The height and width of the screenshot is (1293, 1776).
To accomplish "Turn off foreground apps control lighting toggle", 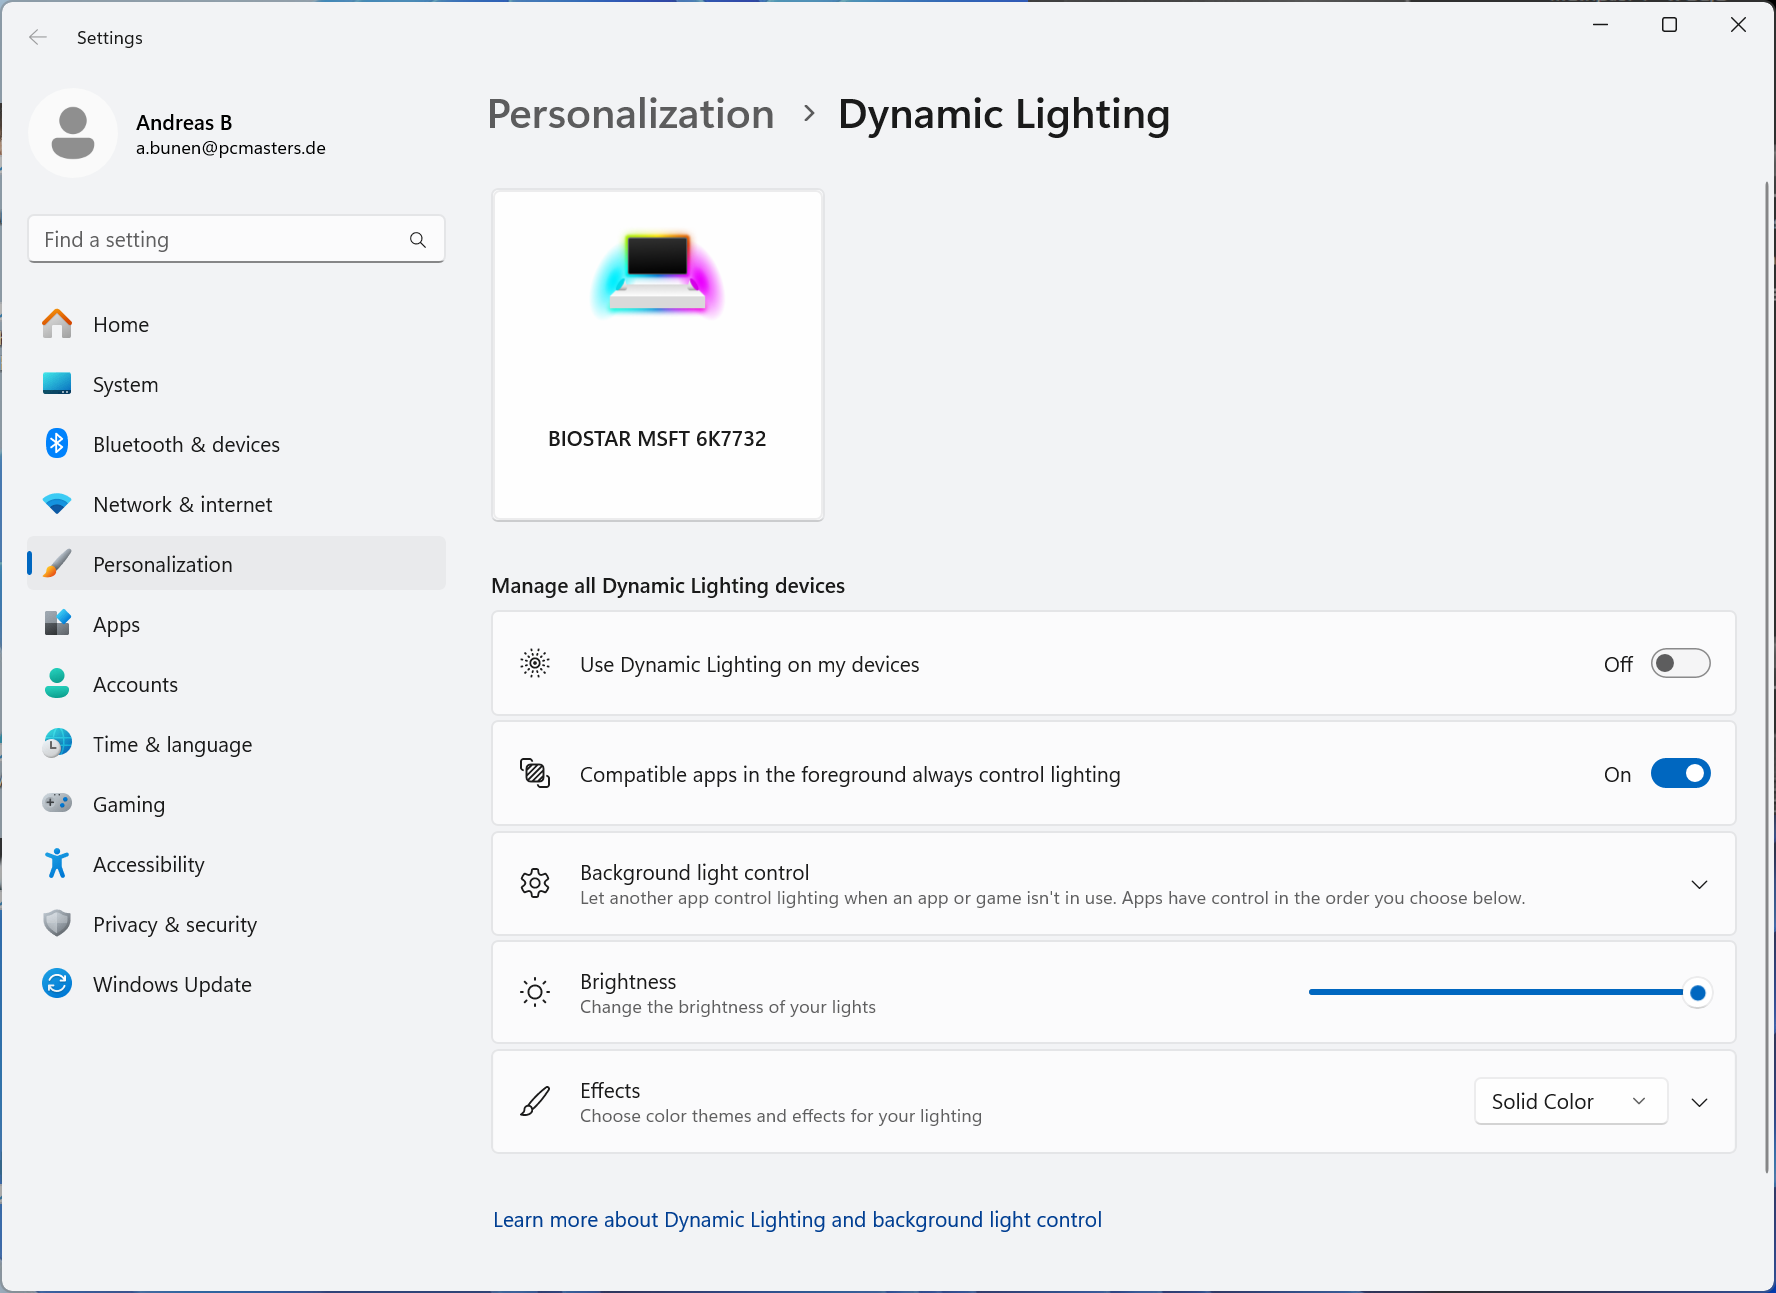I will (x=1680, y=774).
